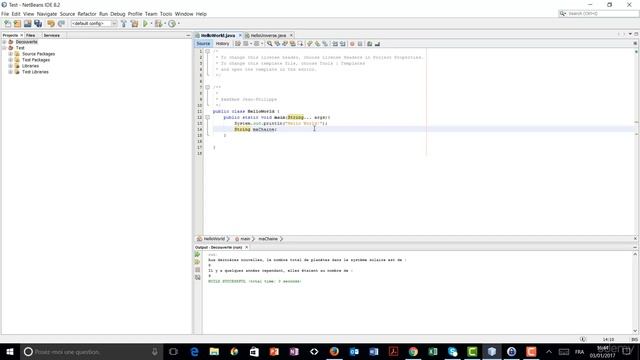Open the Run Project dropdown arrow

(151, 24)
